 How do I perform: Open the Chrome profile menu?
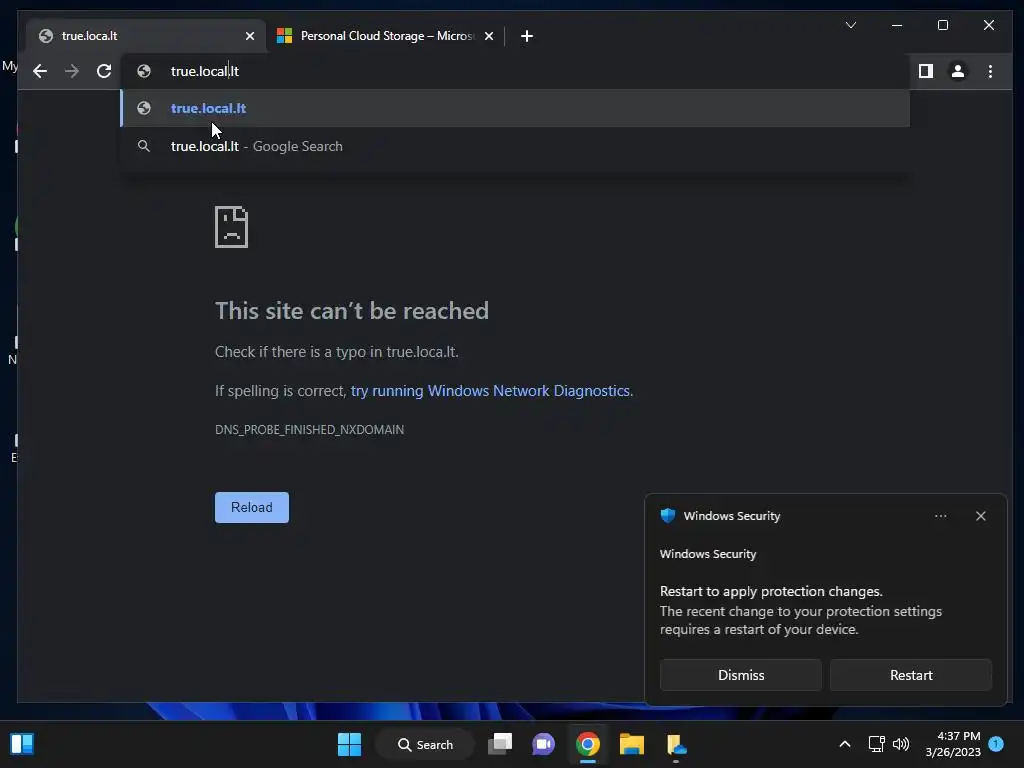(957, 71)
